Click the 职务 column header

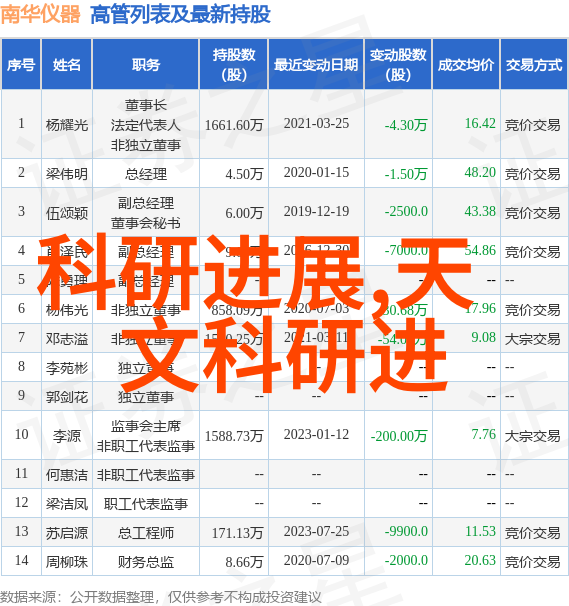click(x=146, y=65)
